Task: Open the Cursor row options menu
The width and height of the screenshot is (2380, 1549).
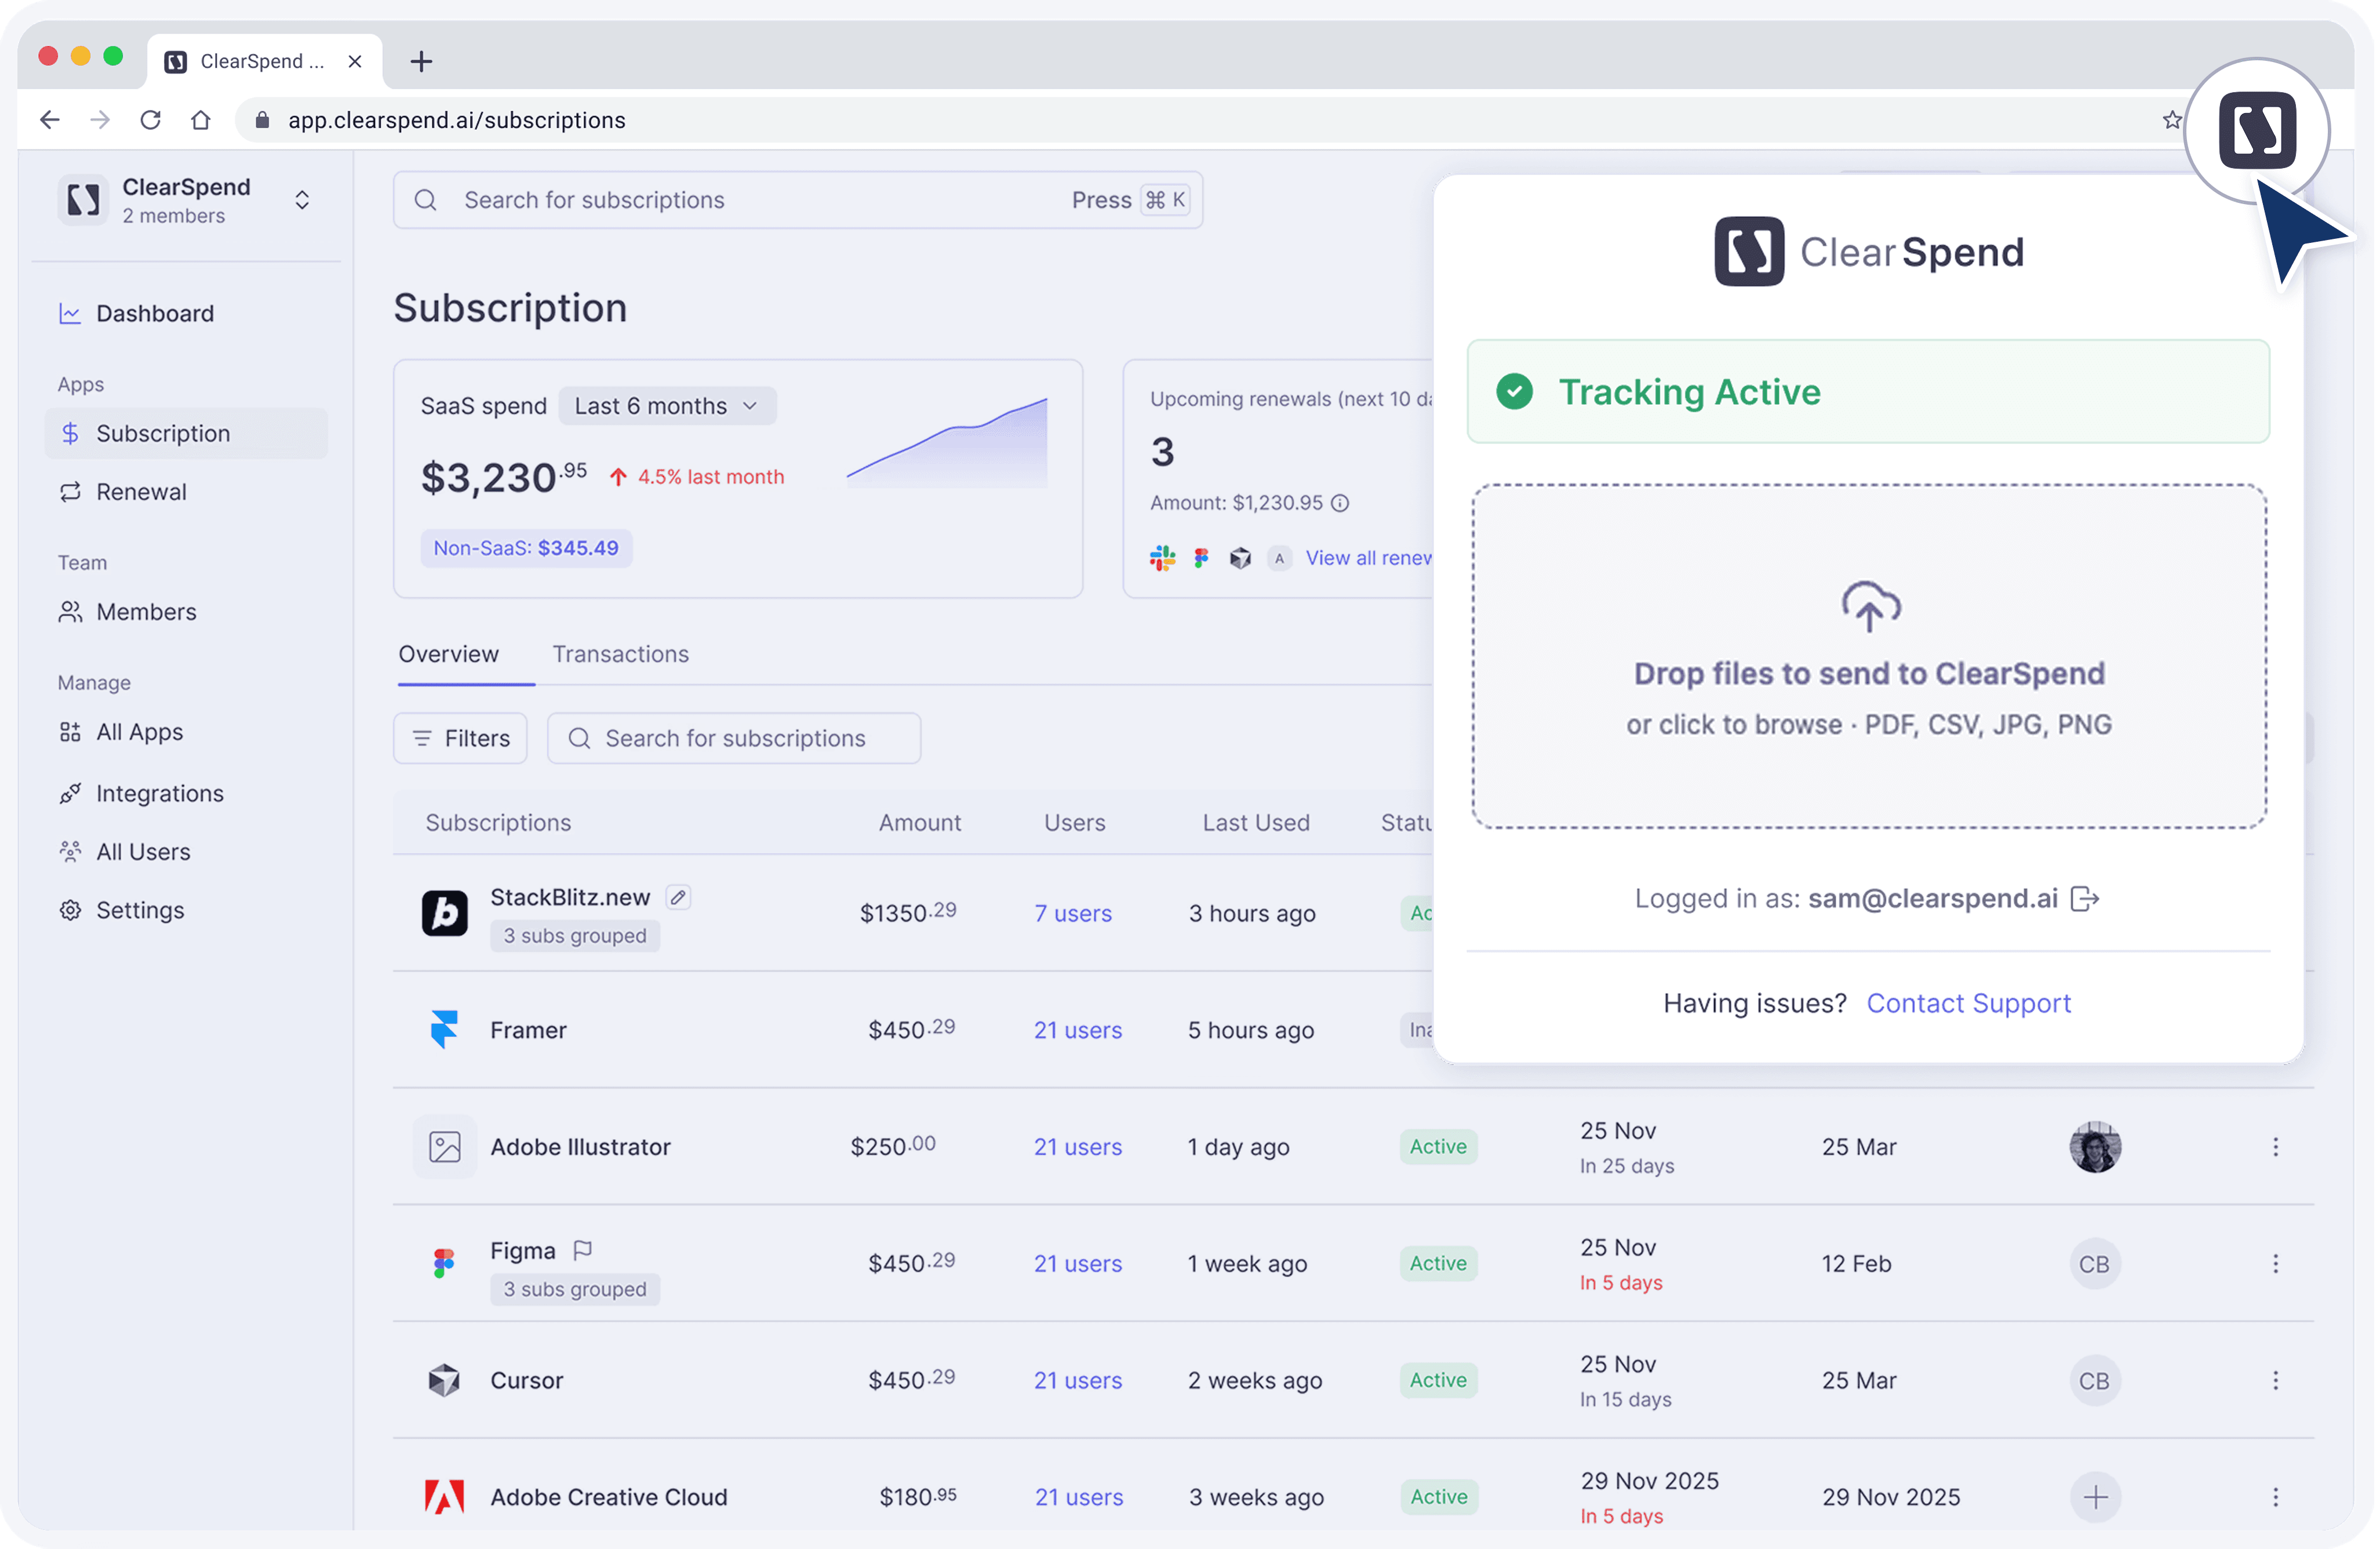Action: (x=2275, y=1380)
